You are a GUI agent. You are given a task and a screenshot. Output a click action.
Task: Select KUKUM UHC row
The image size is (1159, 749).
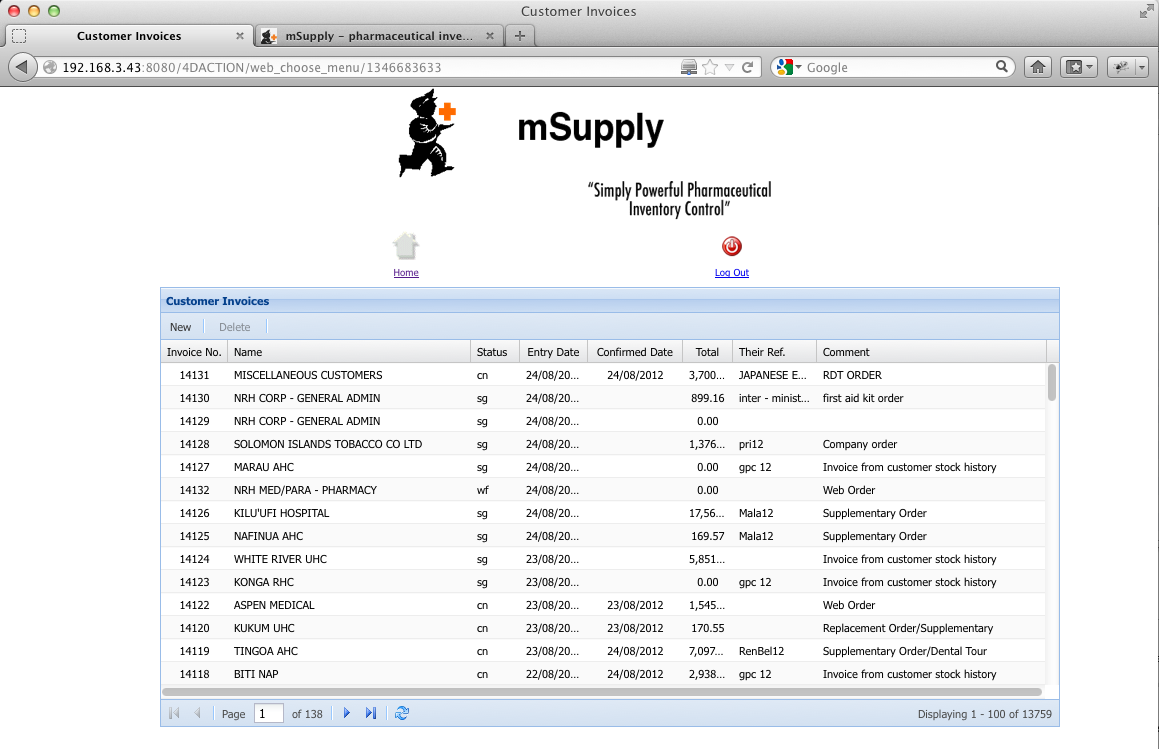603,628
